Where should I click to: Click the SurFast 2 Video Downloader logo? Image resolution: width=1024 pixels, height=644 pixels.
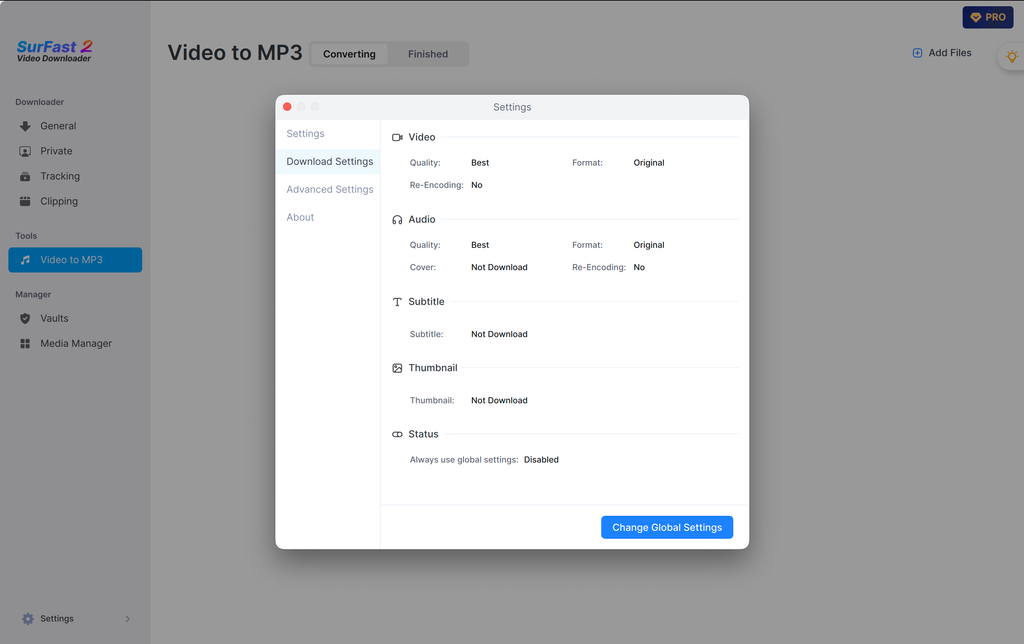click(54, 51)
